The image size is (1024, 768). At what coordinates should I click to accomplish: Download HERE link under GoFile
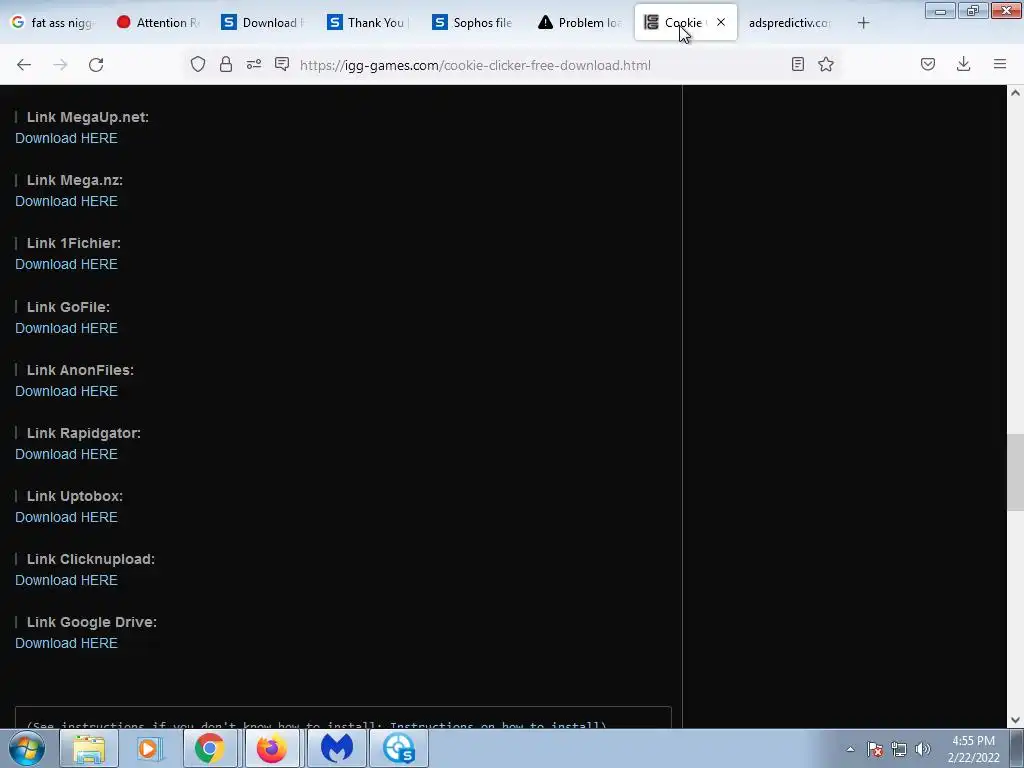[67, 328]
